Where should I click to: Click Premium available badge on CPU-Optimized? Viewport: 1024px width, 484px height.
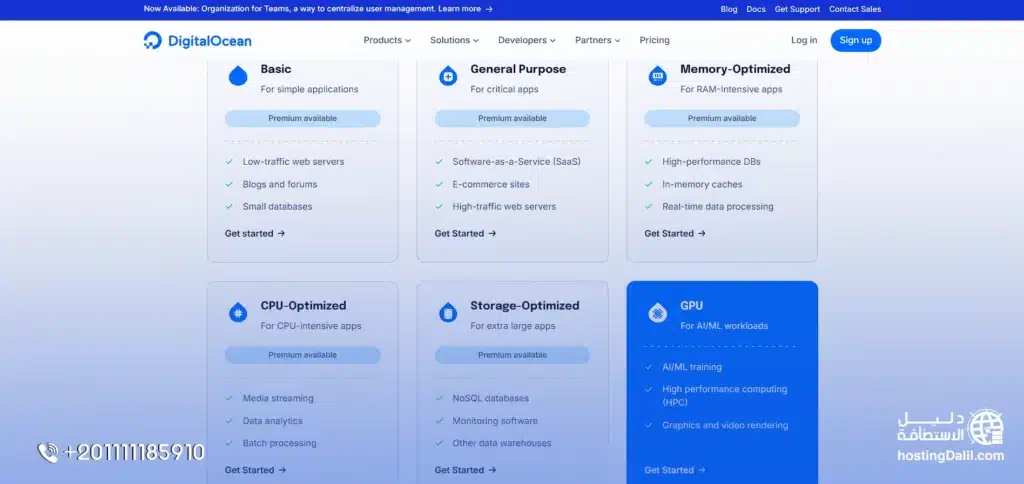(x=302, y=355)
